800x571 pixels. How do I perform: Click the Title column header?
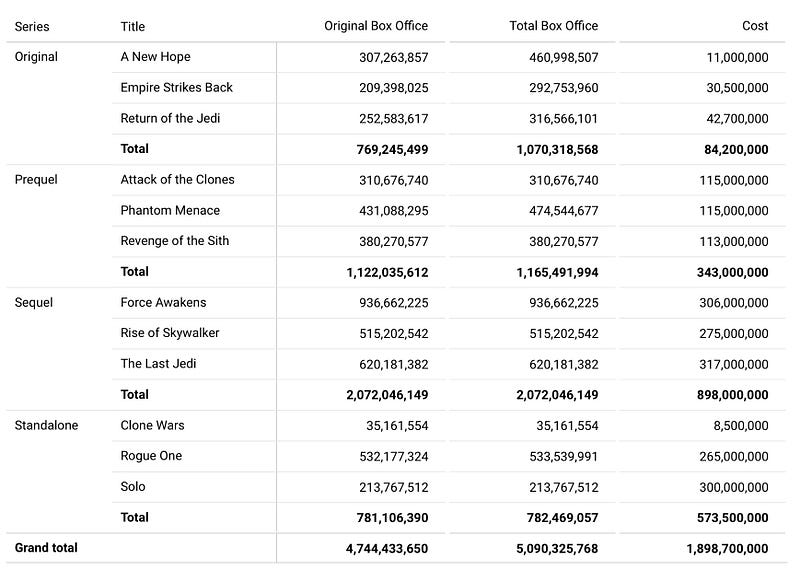[x=133, y=26]
